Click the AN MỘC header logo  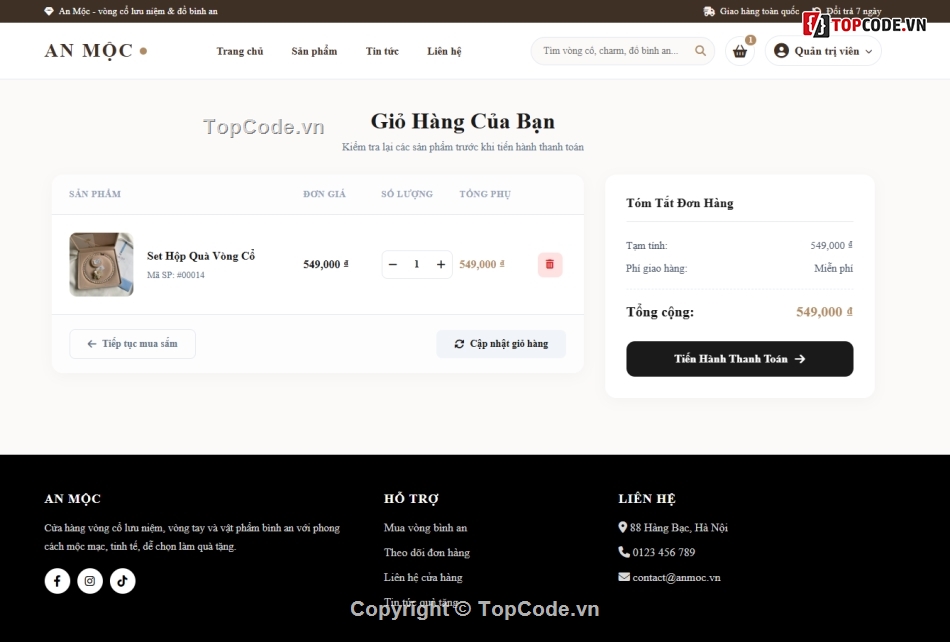(96, 51)
